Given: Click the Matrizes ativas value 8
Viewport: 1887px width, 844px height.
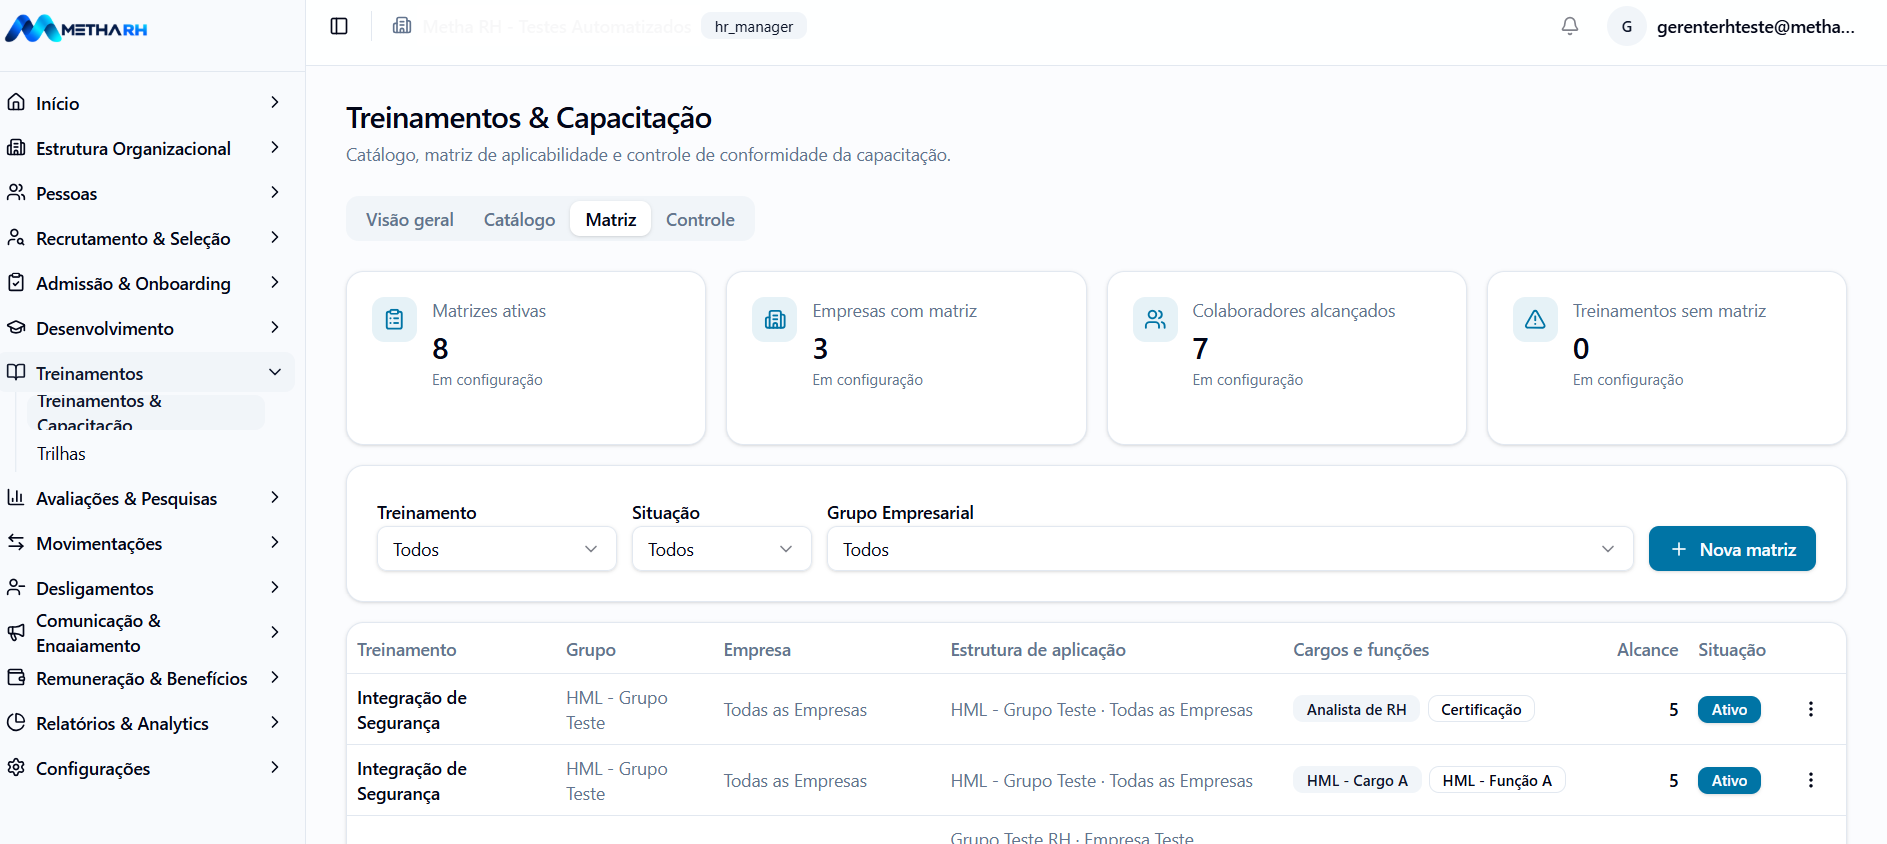Looking at the screenshot, I should click(440, 348).
